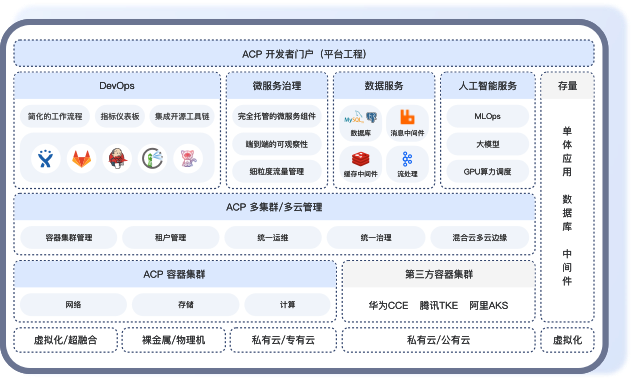Click the red Redis cube icon
This screenshot has height=380, width=634.
pyautogui.click(x=361, y=159)
